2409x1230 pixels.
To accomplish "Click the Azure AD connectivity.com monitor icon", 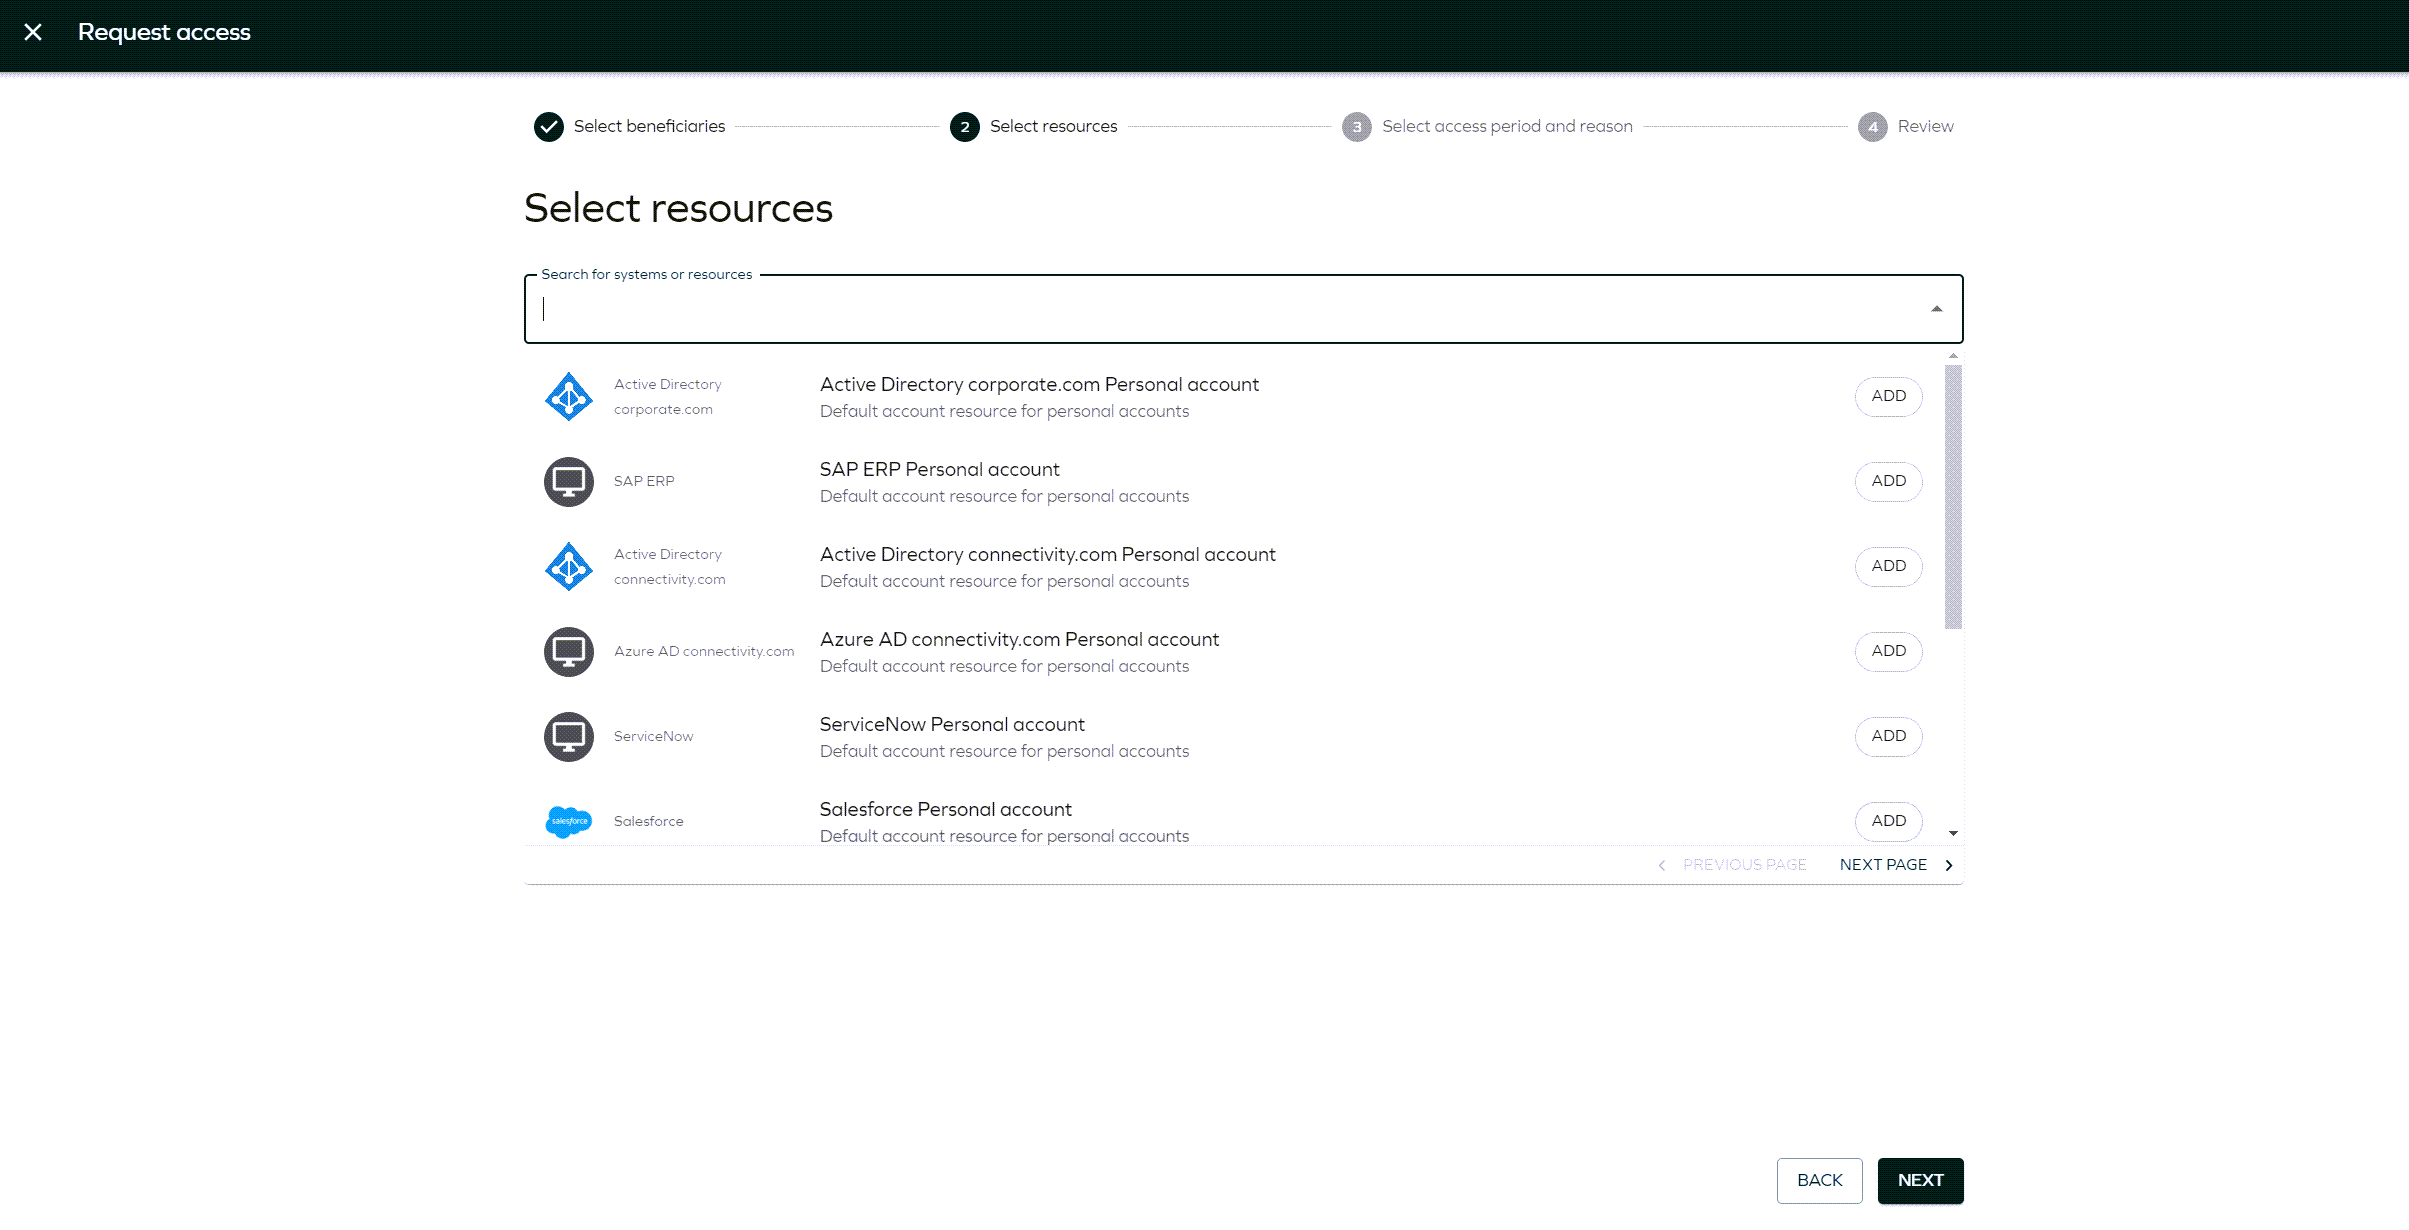I will (568, 652).
